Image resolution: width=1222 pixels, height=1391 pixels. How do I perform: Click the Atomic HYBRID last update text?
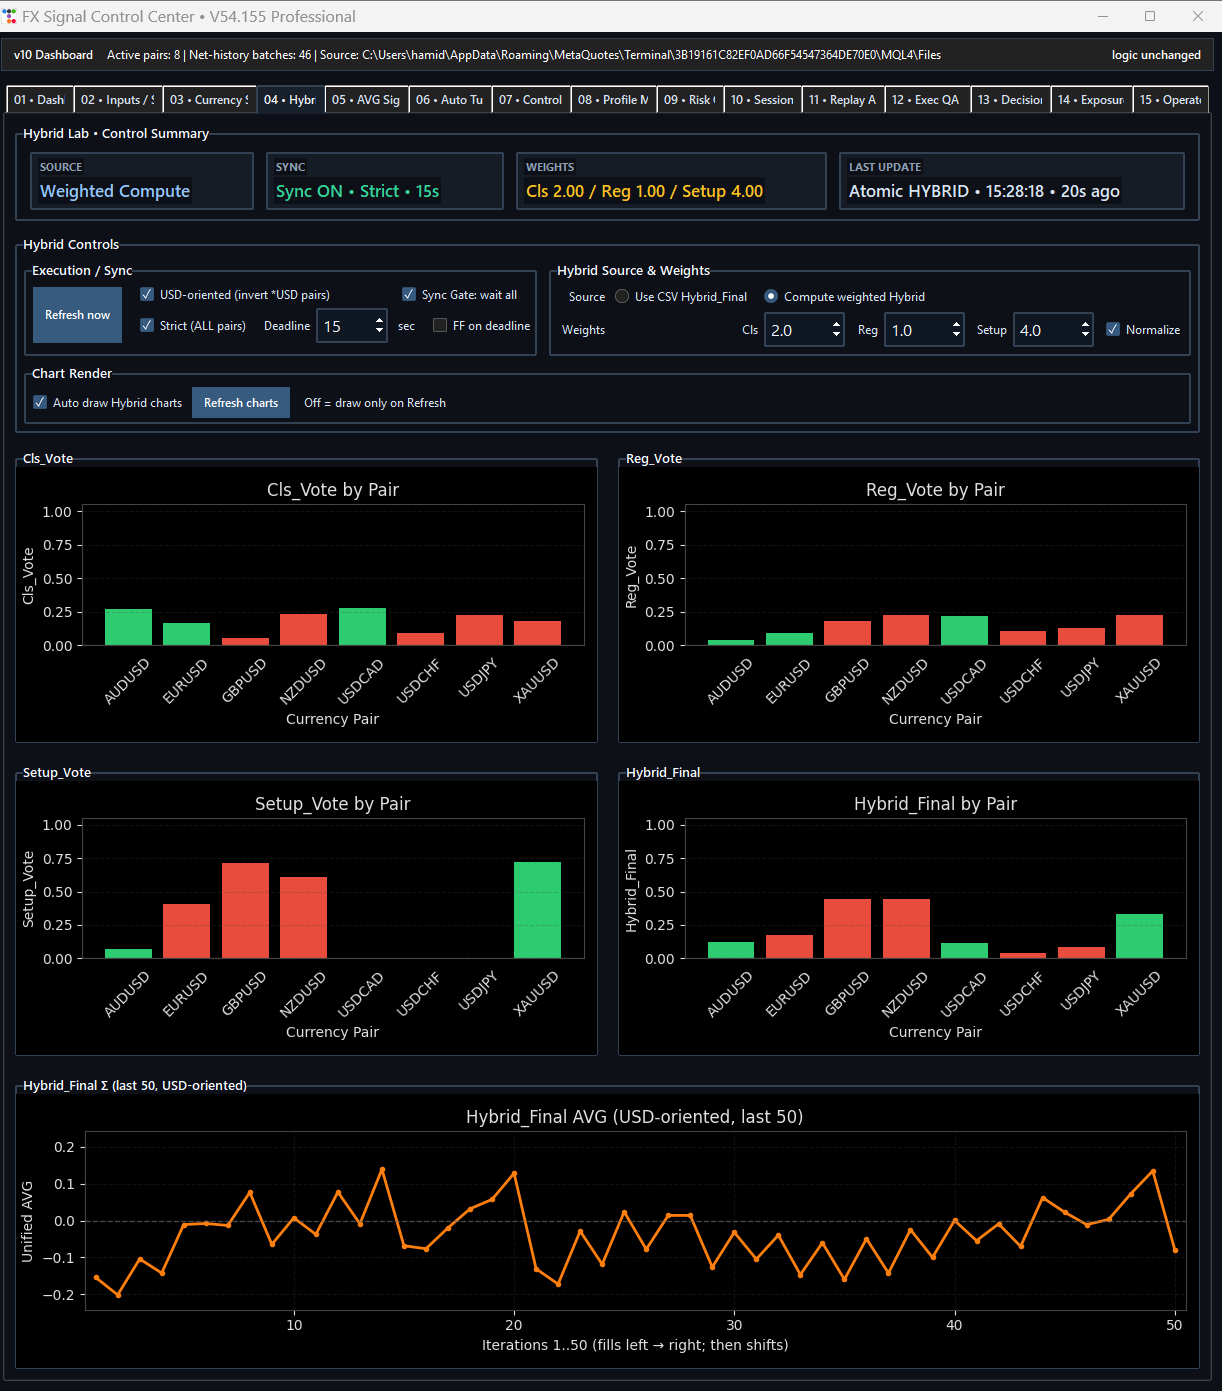984,191
